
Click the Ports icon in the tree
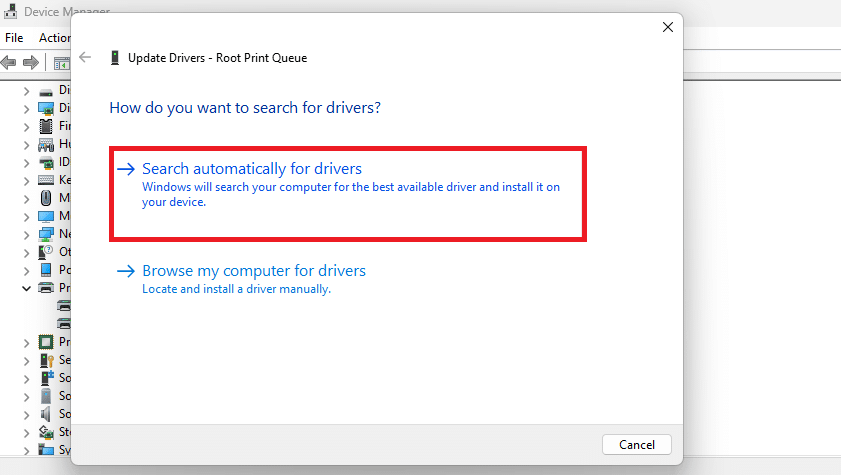click(46, 270)
